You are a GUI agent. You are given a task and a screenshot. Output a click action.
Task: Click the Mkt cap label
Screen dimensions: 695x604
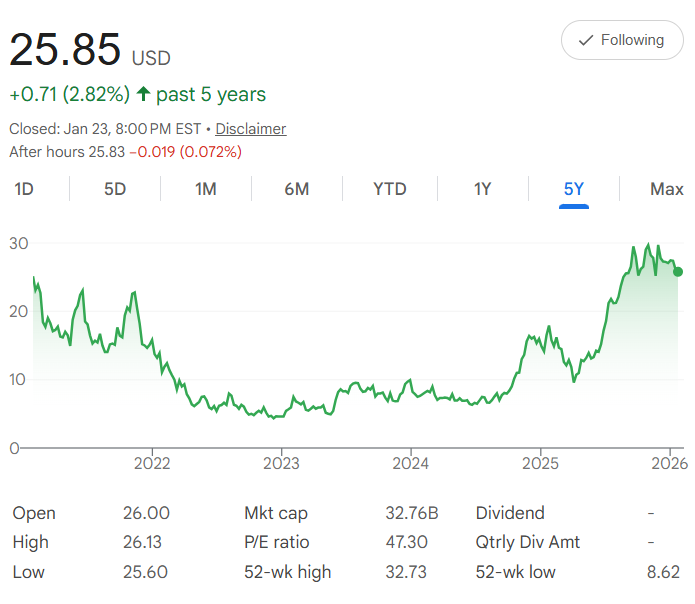pos(276,514)
